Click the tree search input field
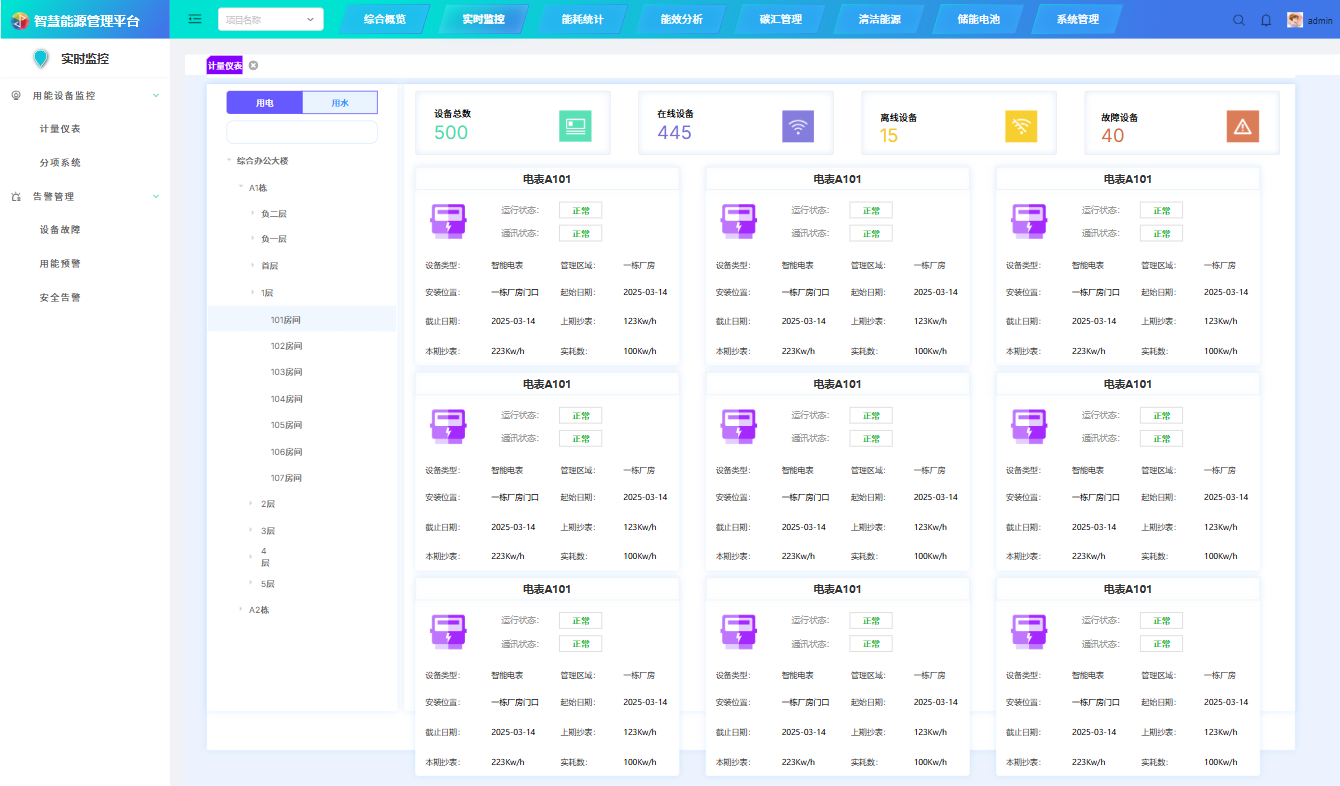The image size is (1340, 786). [x=301, y=132]
